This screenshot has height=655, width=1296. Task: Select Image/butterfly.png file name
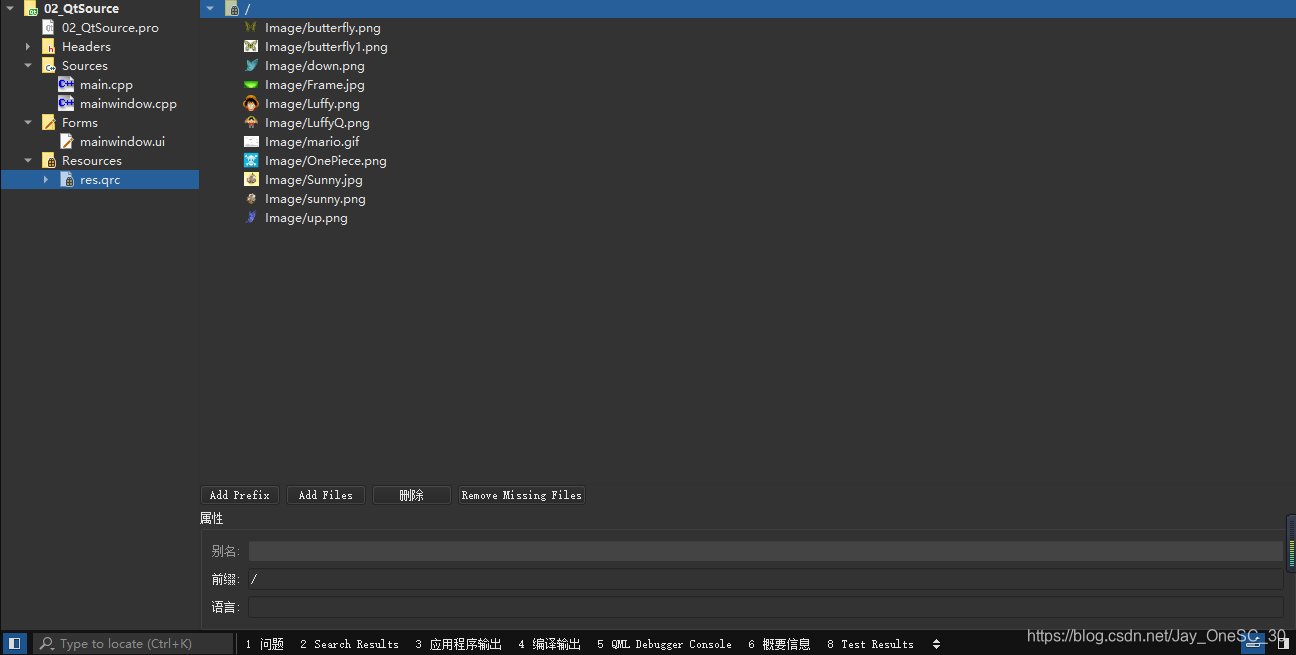(323, 28)
